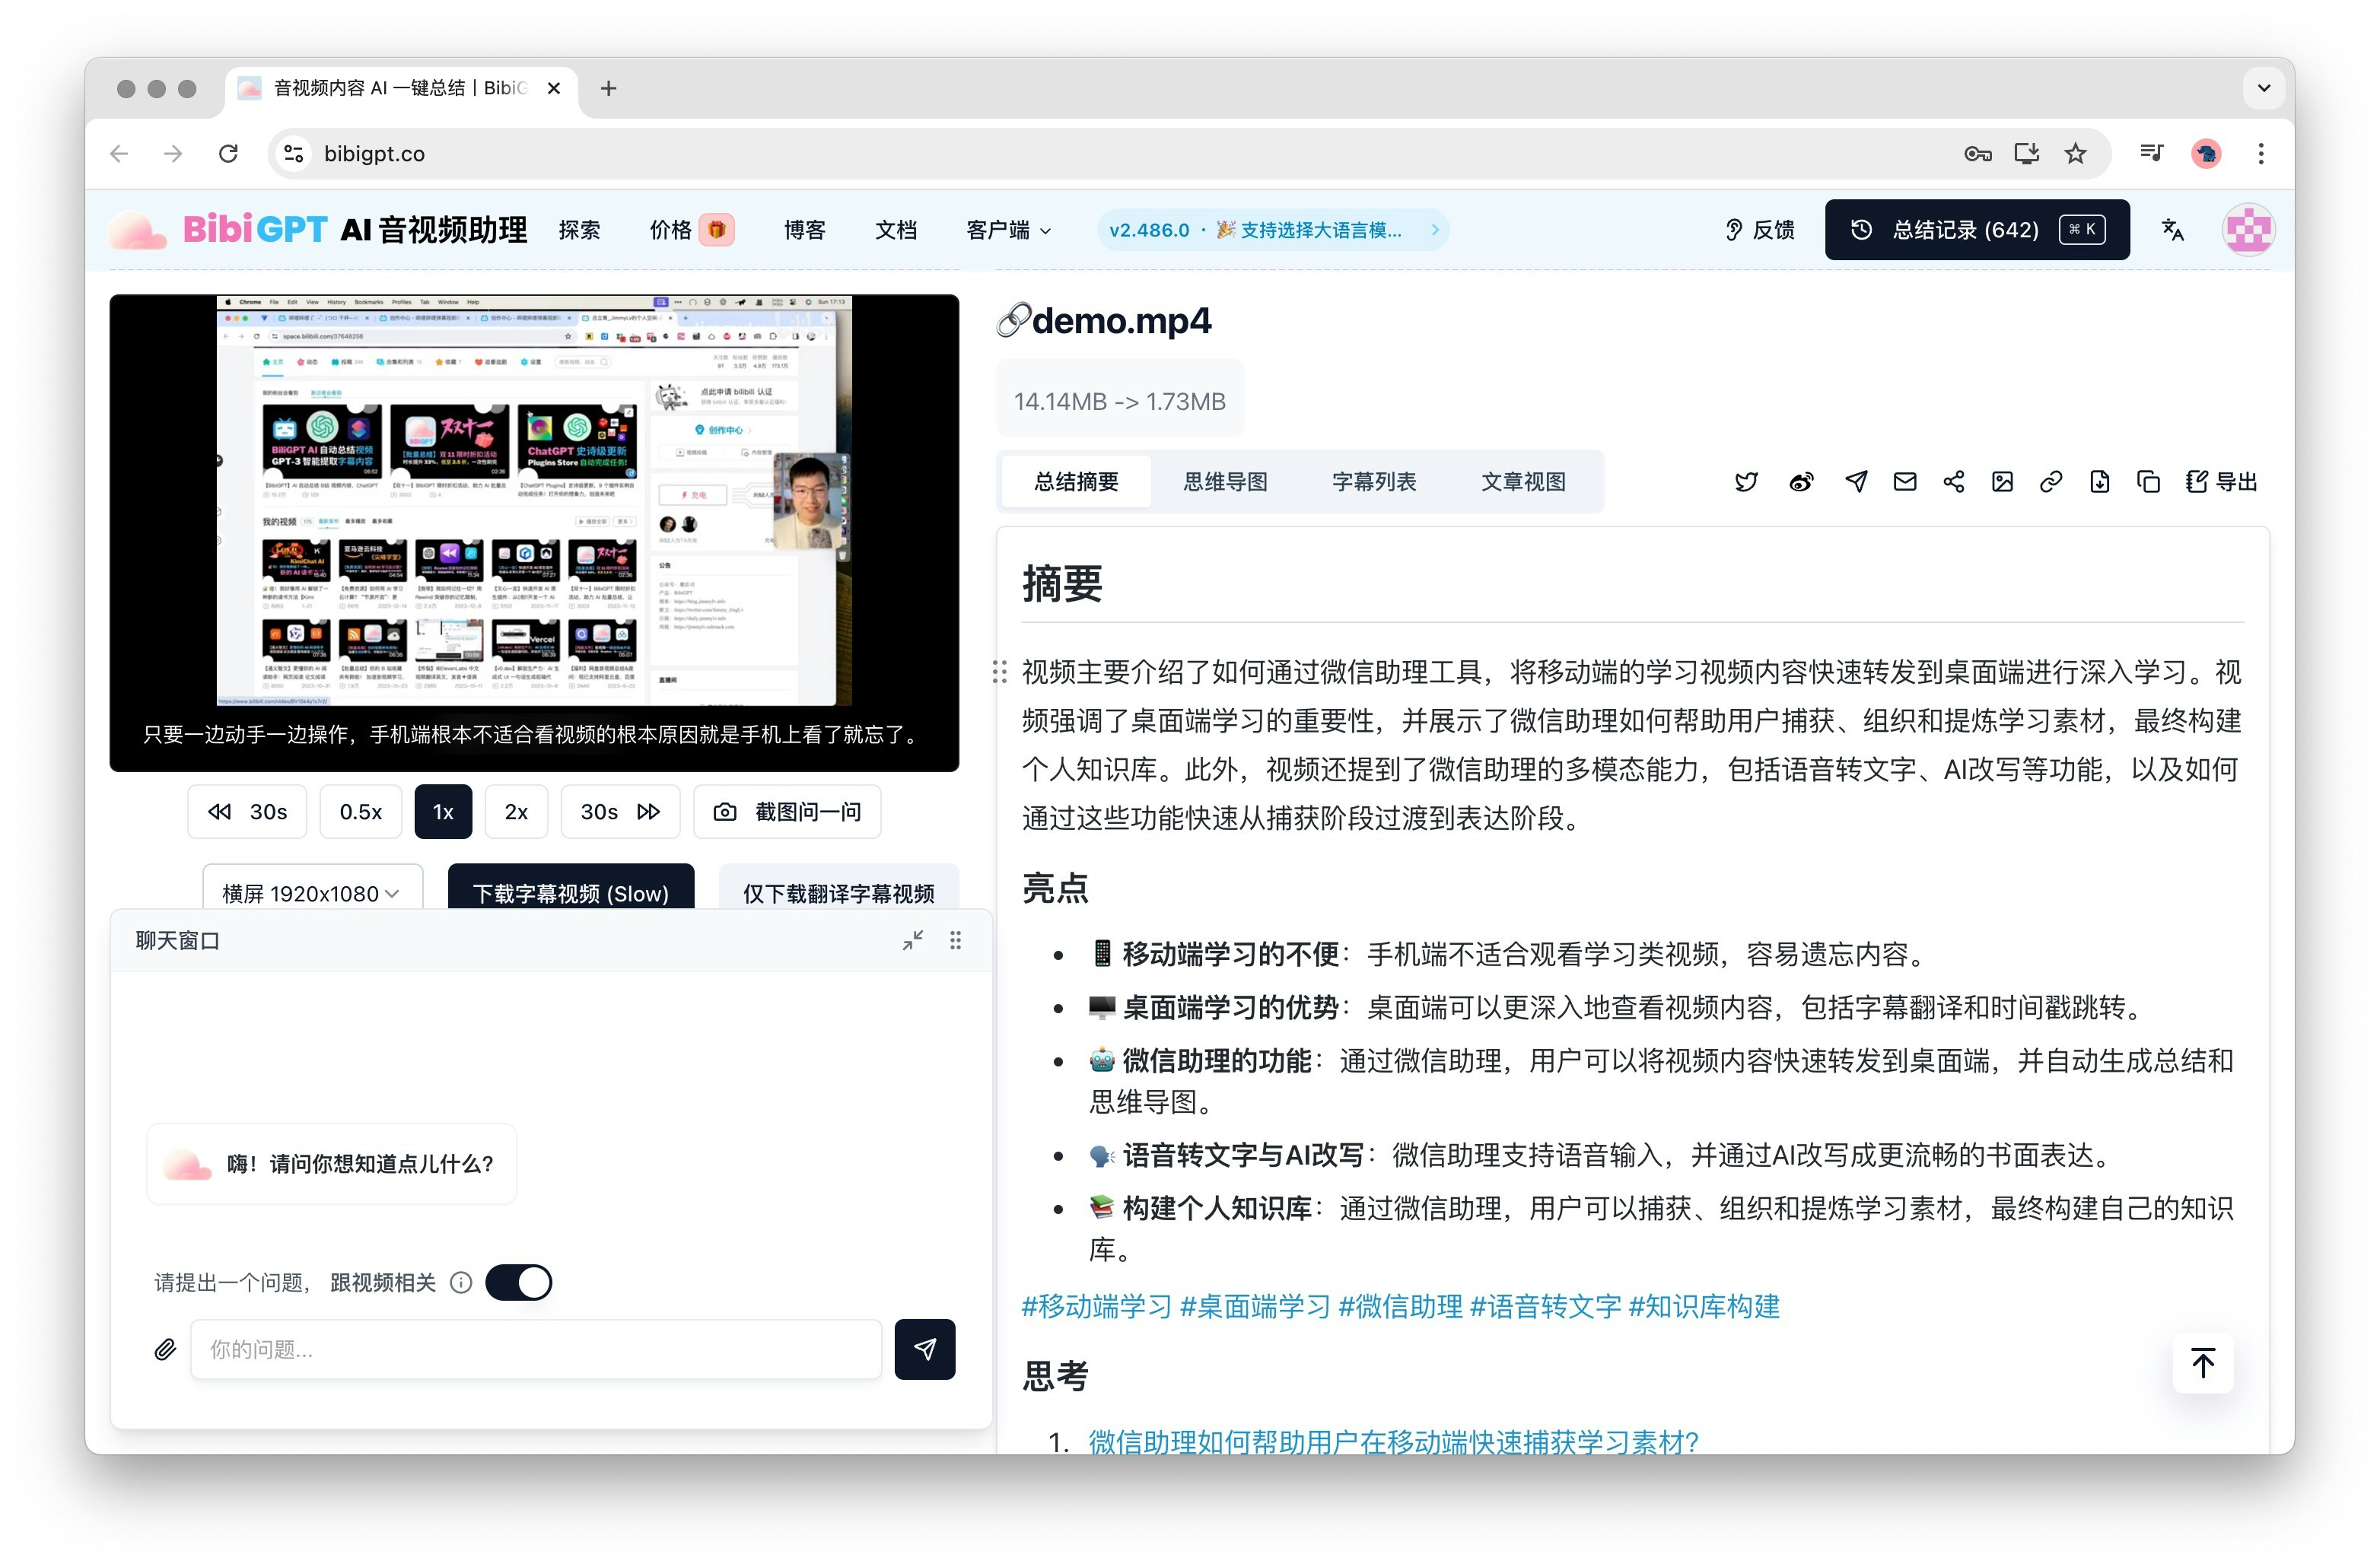2380x1567 pixels.
Task: Switch to 思维导图 tab
Action: (x=1225, y=482)
